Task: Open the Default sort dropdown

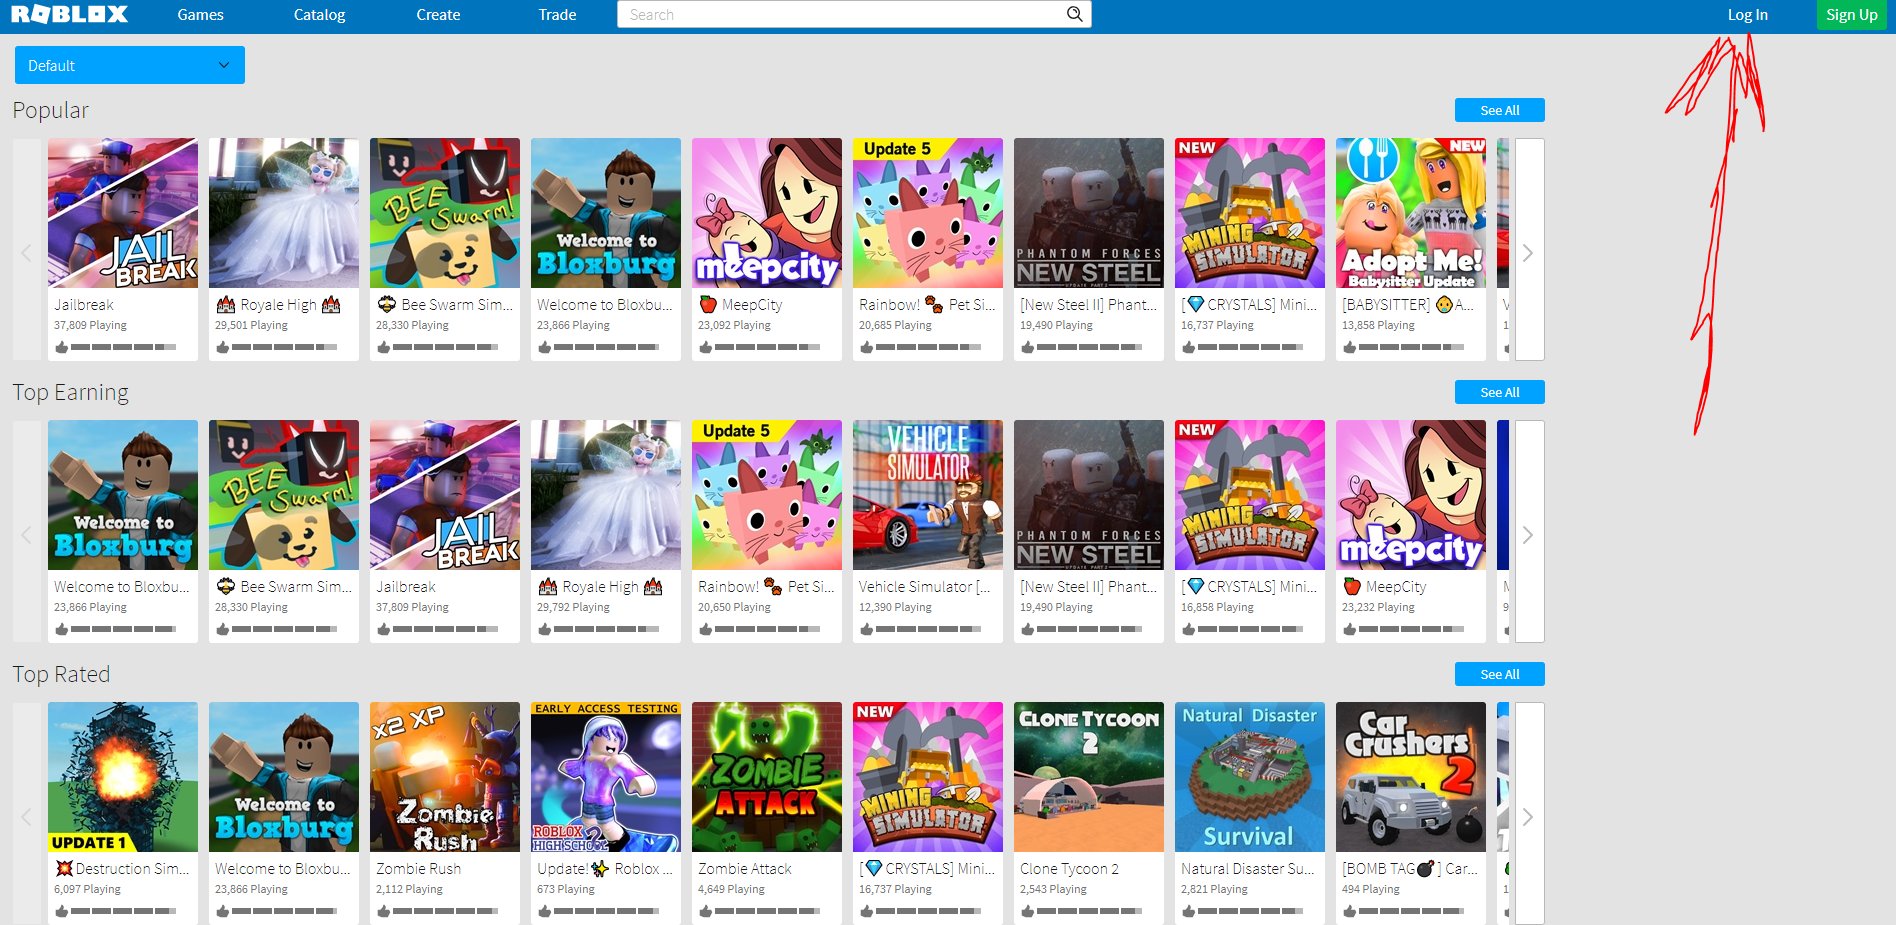Action: (x=130, y=65)
